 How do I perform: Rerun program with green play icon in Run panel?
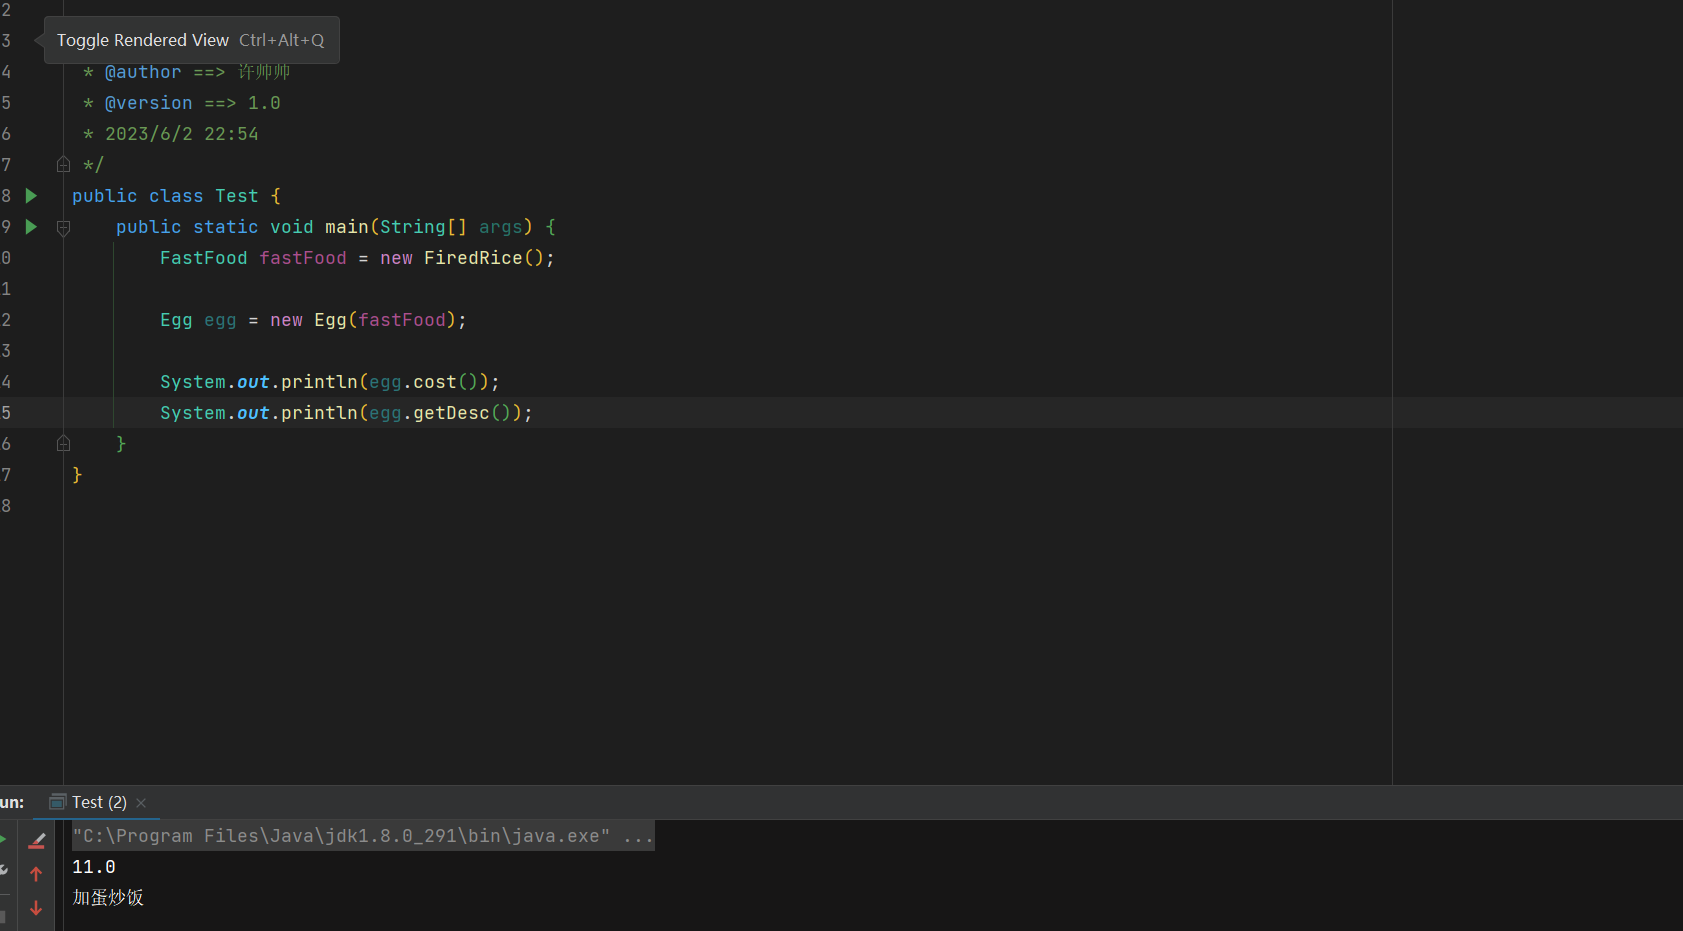(3, 839)
